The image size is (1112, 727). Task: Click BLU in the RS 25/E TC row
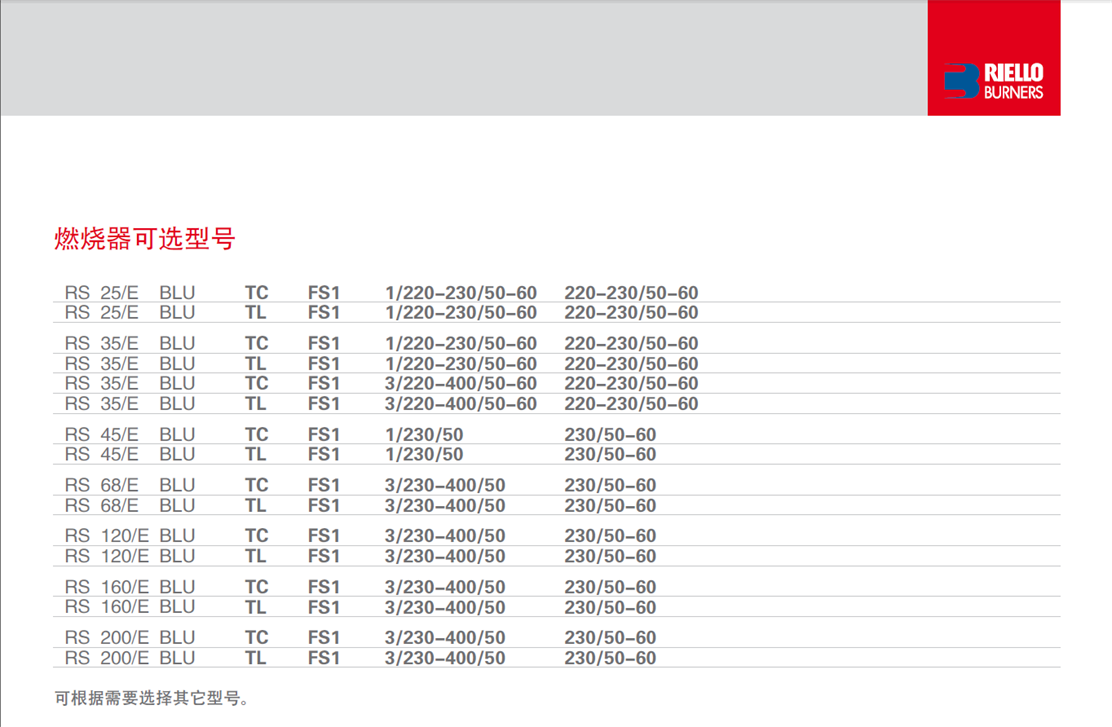tap(177, 293)
